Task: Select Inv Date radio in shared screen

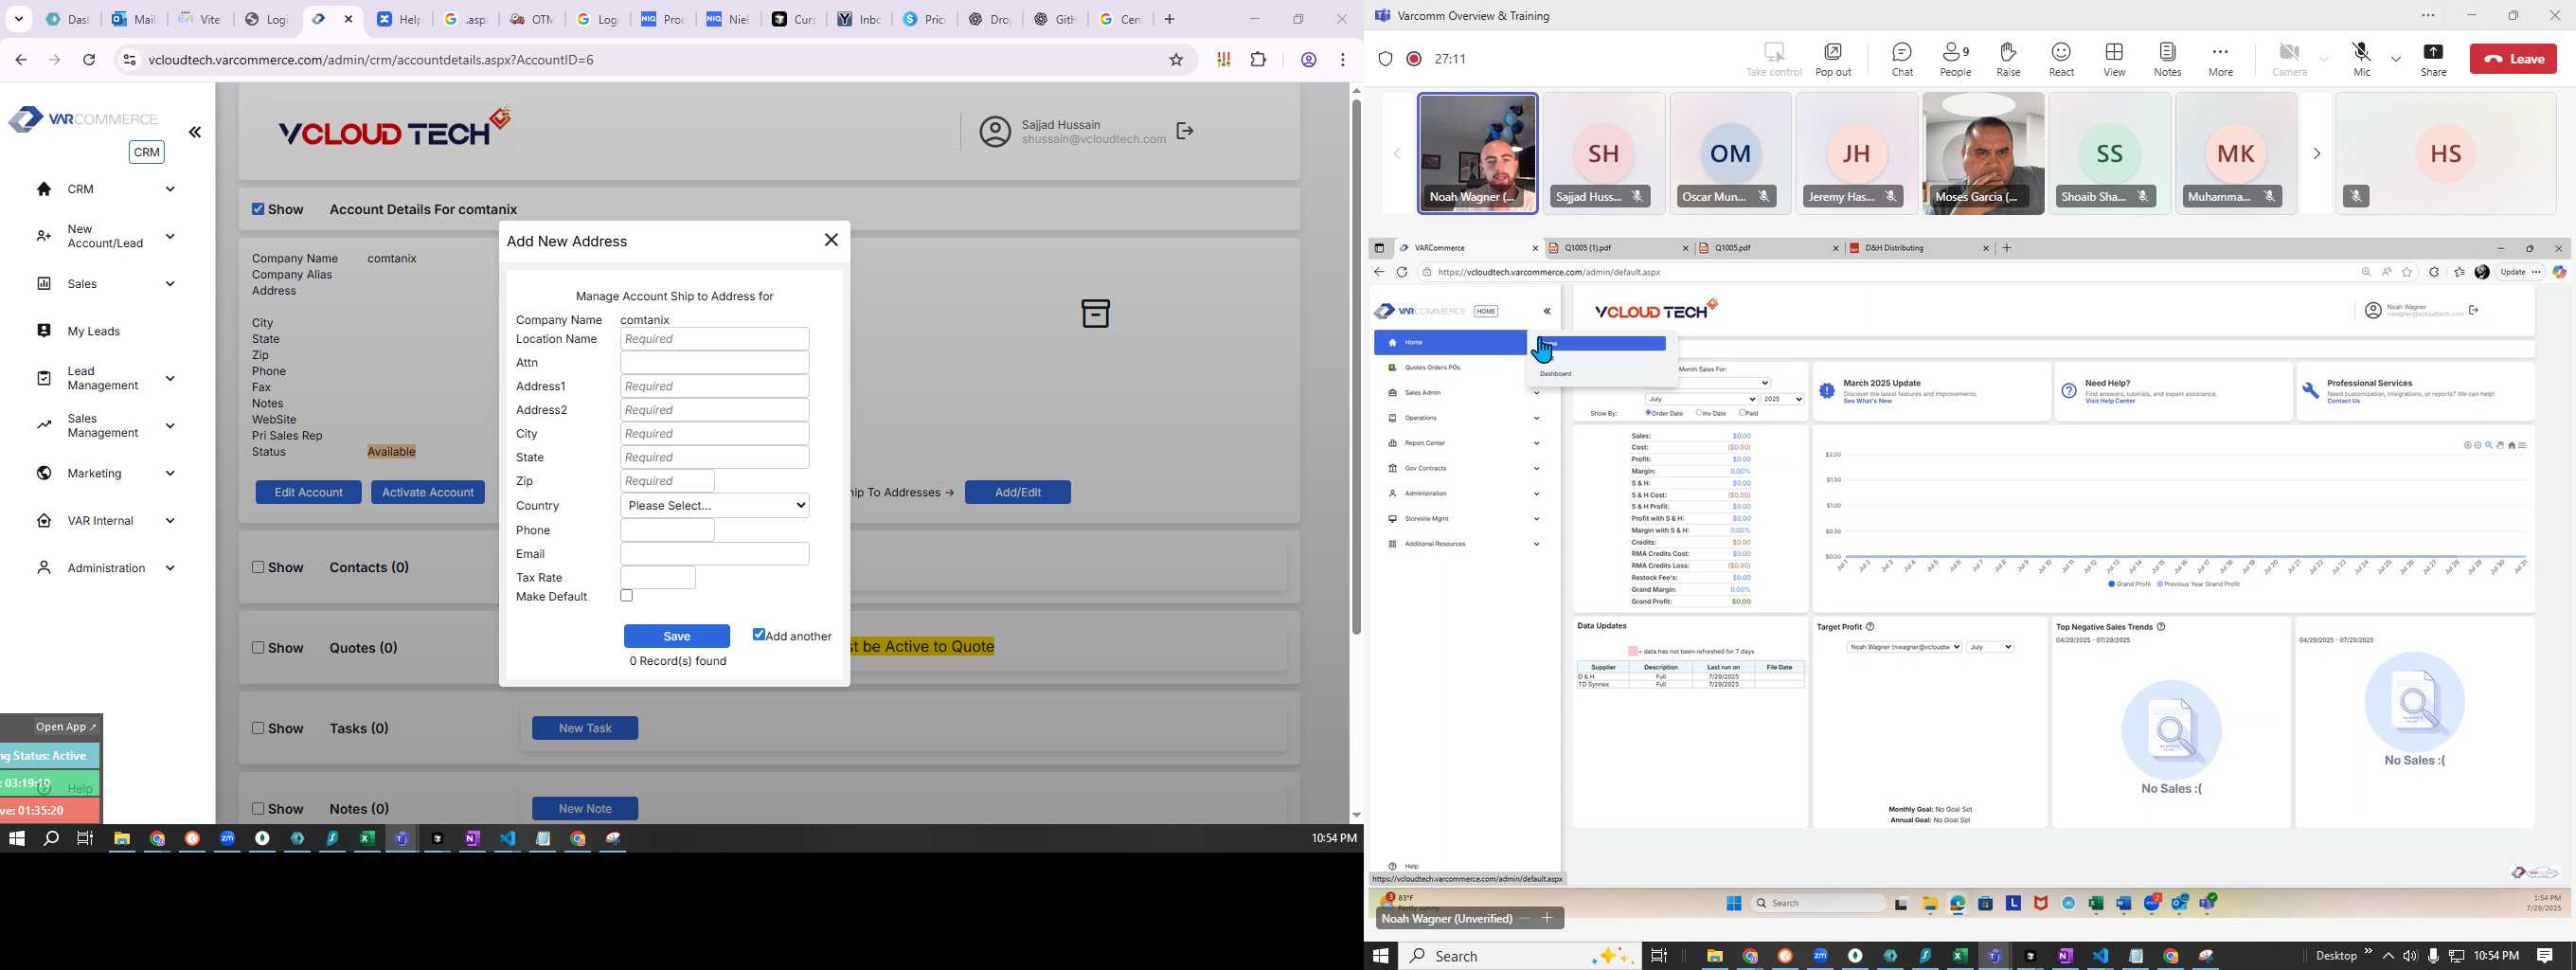Action: [x=1700, y=413]
